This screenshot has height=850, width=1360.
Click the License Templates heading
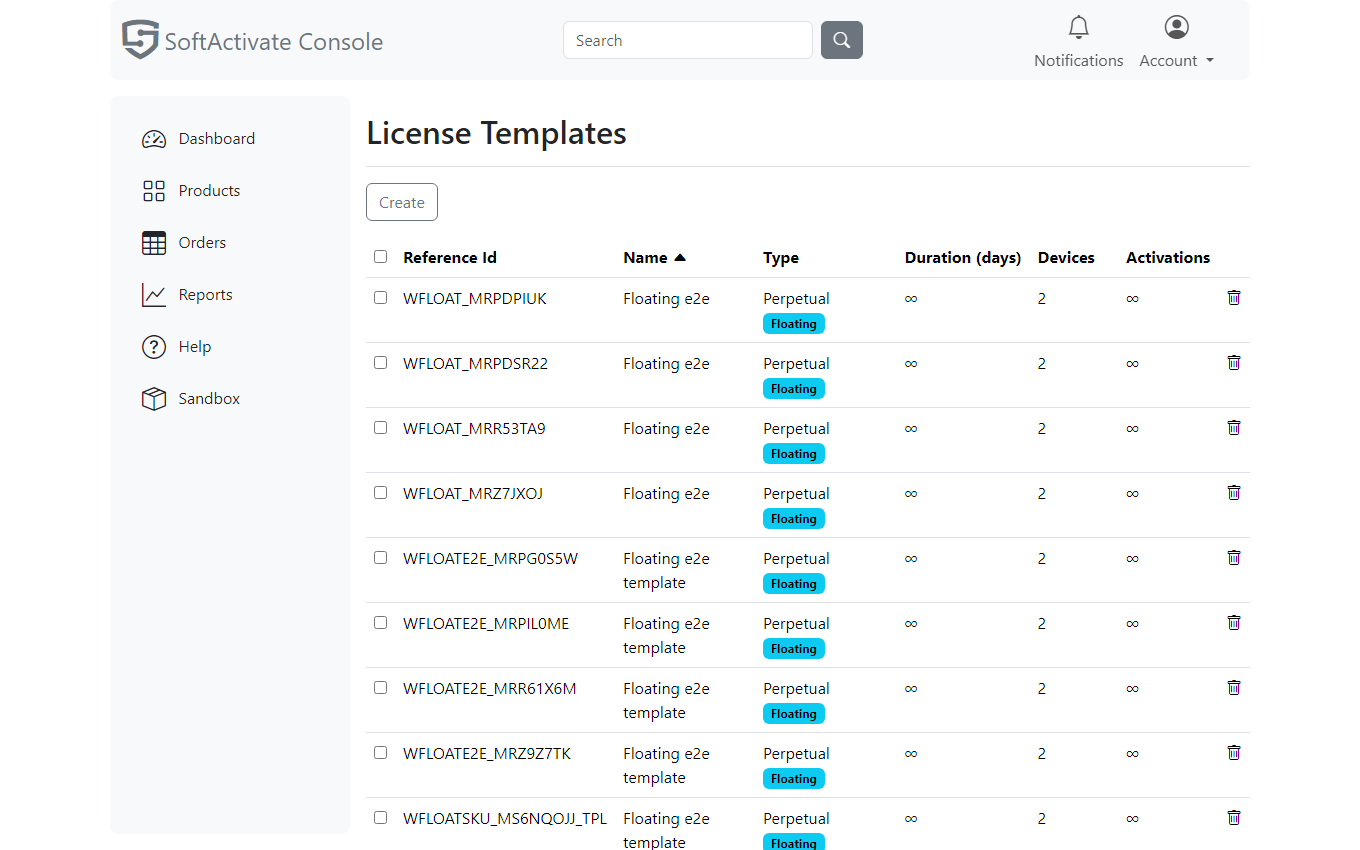coord(497,133)
